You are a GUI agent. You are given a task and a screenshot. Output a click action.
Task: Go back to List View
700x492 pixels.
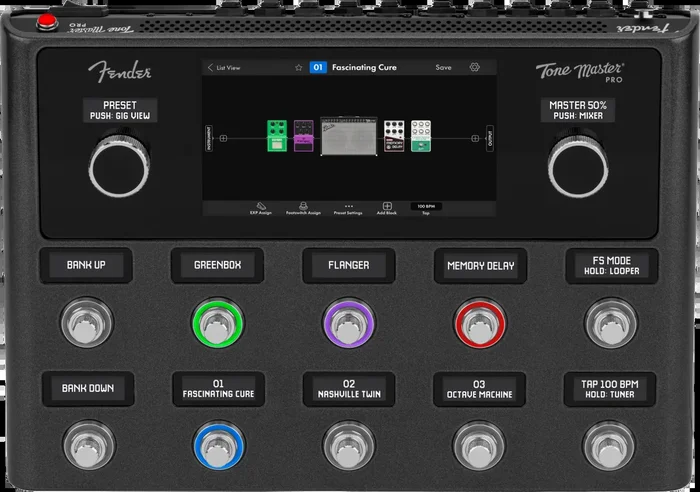coord(224,68)
